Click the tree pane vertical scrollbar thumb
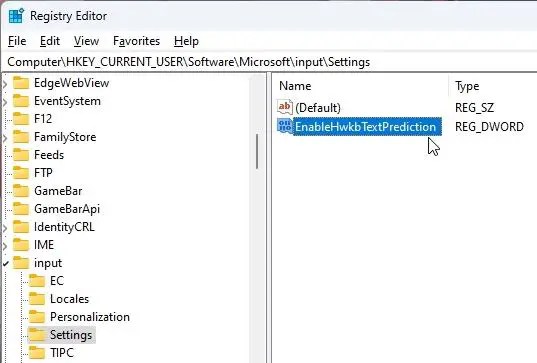The height and width of the screenshot is (363, 537). (x=257, y=151)
